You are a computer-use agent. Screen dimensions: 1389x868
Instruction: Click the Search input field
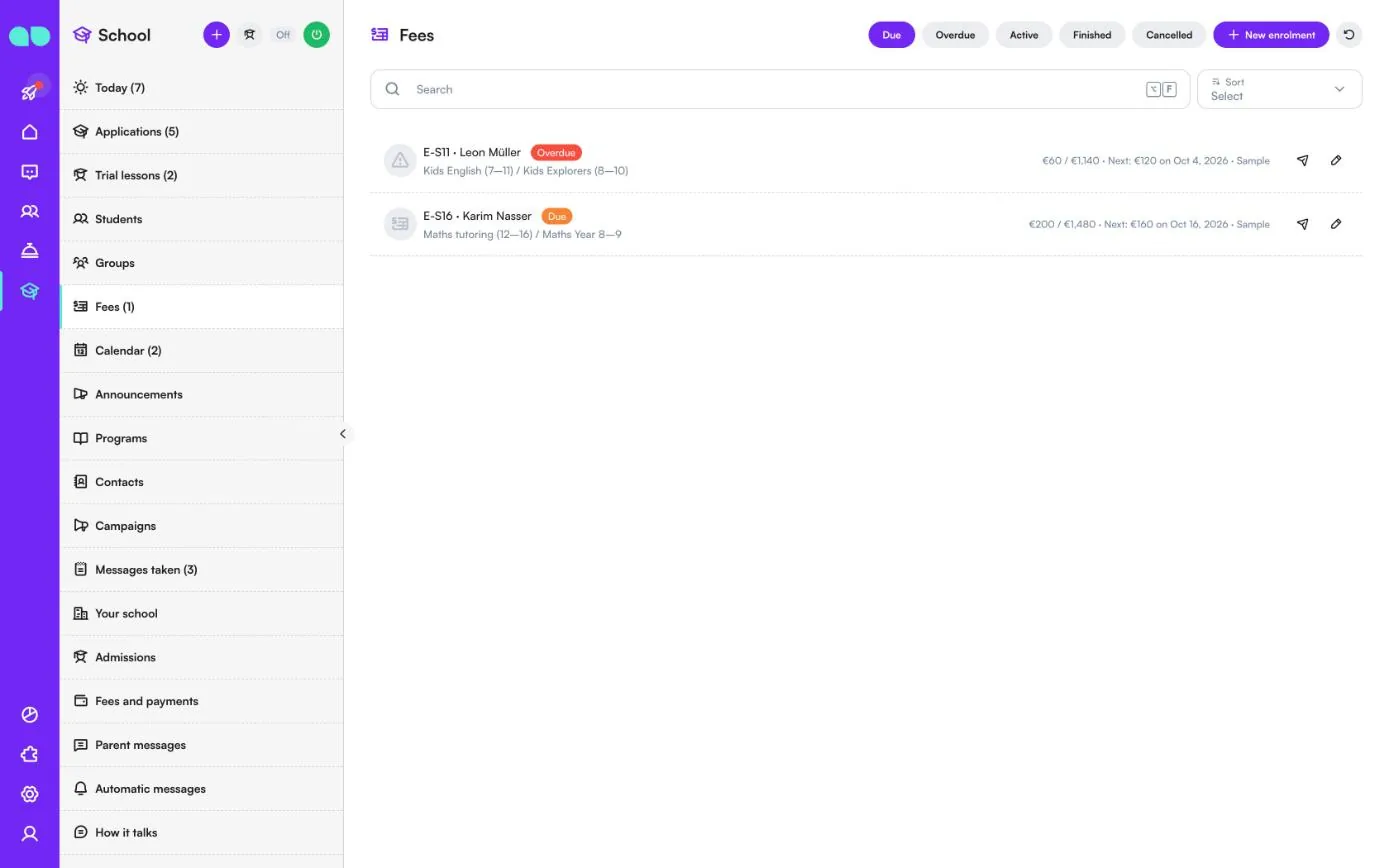pyautogui.click(x=780, y=89)
